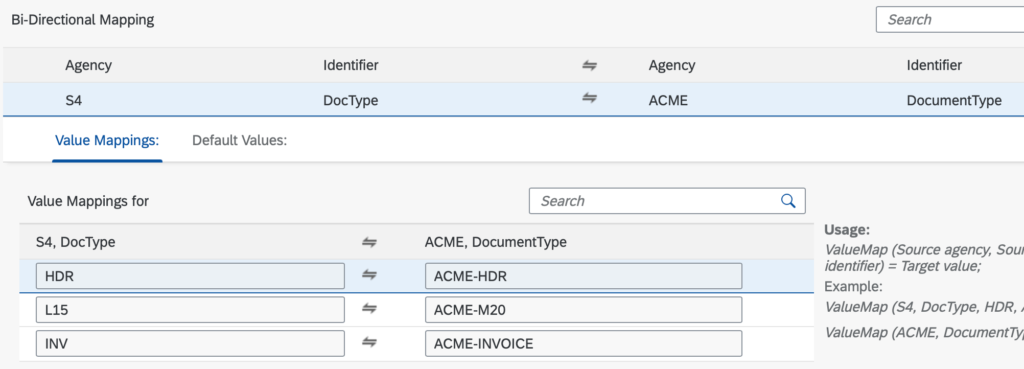Click bidirectional arrow icon in L15 row
1024x369 pixels.
pos(370,310)
